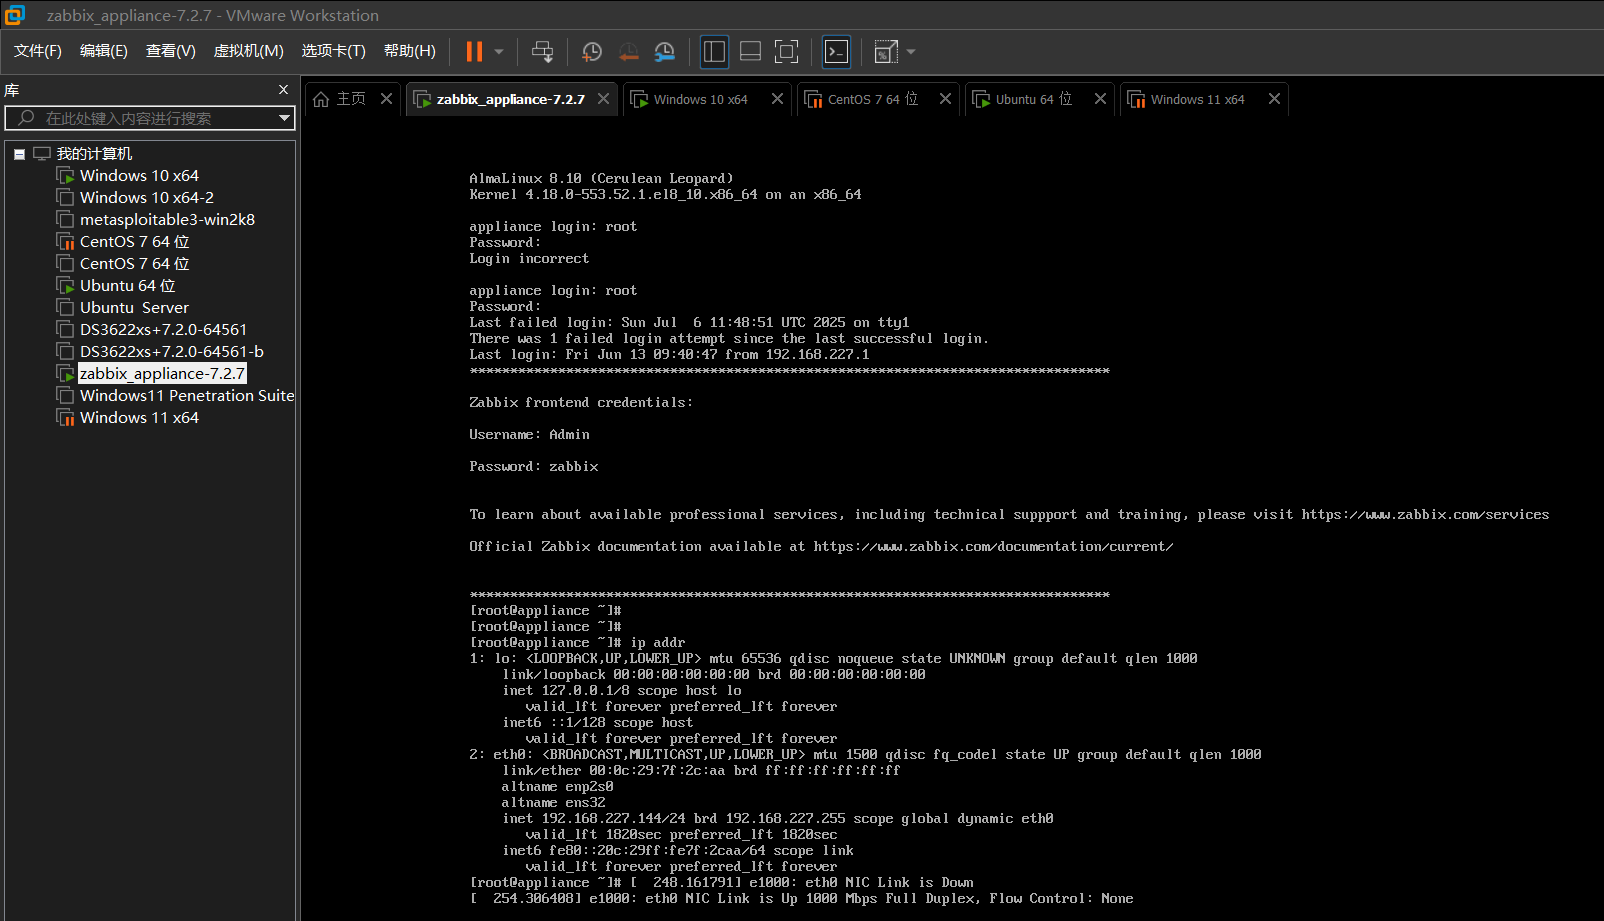Open the Snapshot Manager icon
The height and width of the screenshot is (921, 1604).
[664, 51]
